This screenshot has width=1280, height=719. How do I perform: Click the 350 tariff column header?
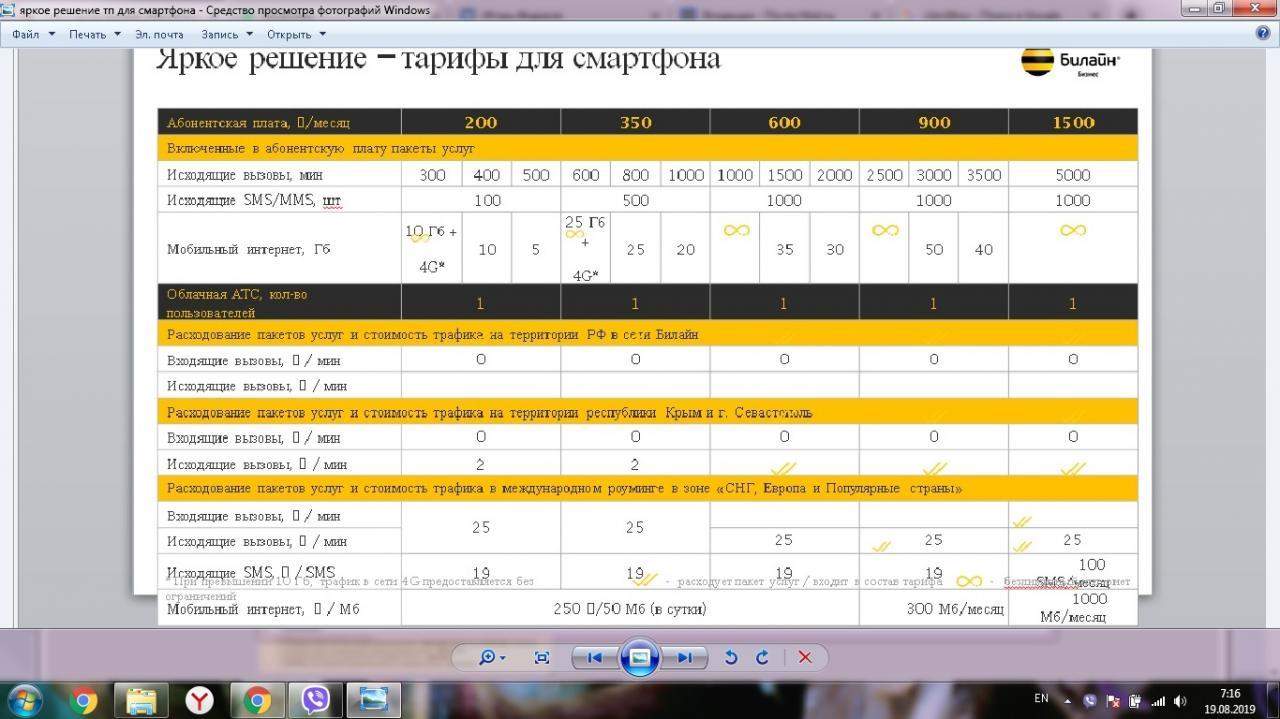635,122
